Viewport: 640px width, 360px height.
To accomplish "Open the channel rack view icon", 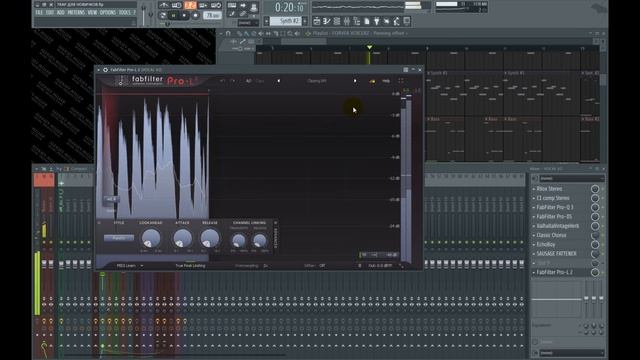I will coord(337,21).
